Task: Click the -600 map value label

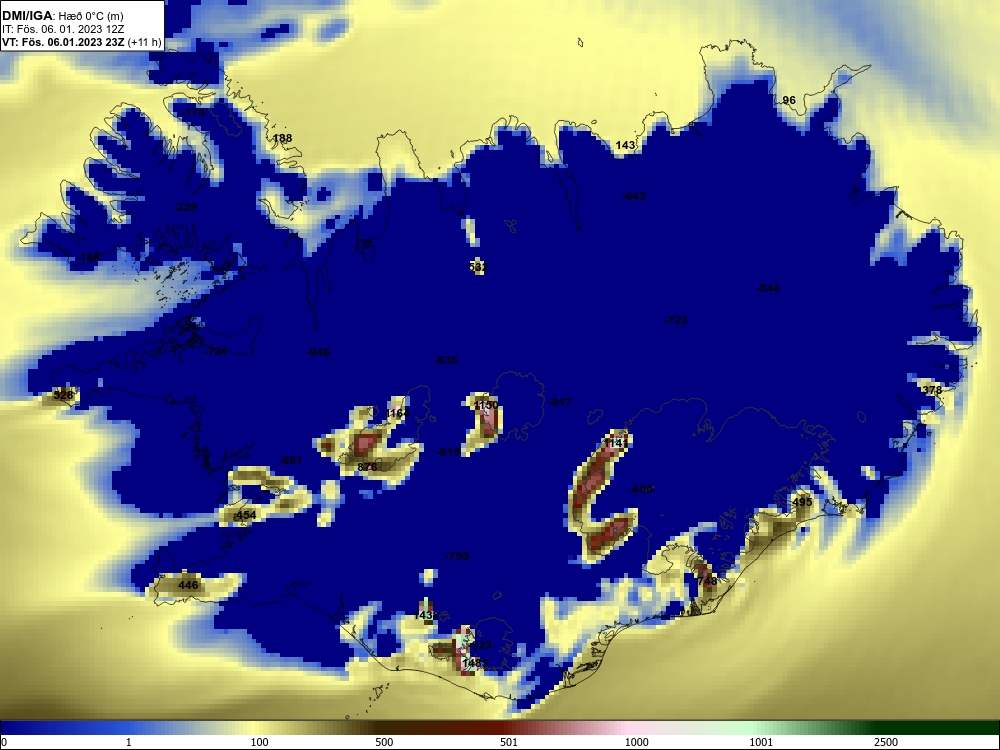Action: (x=641, y=489)
